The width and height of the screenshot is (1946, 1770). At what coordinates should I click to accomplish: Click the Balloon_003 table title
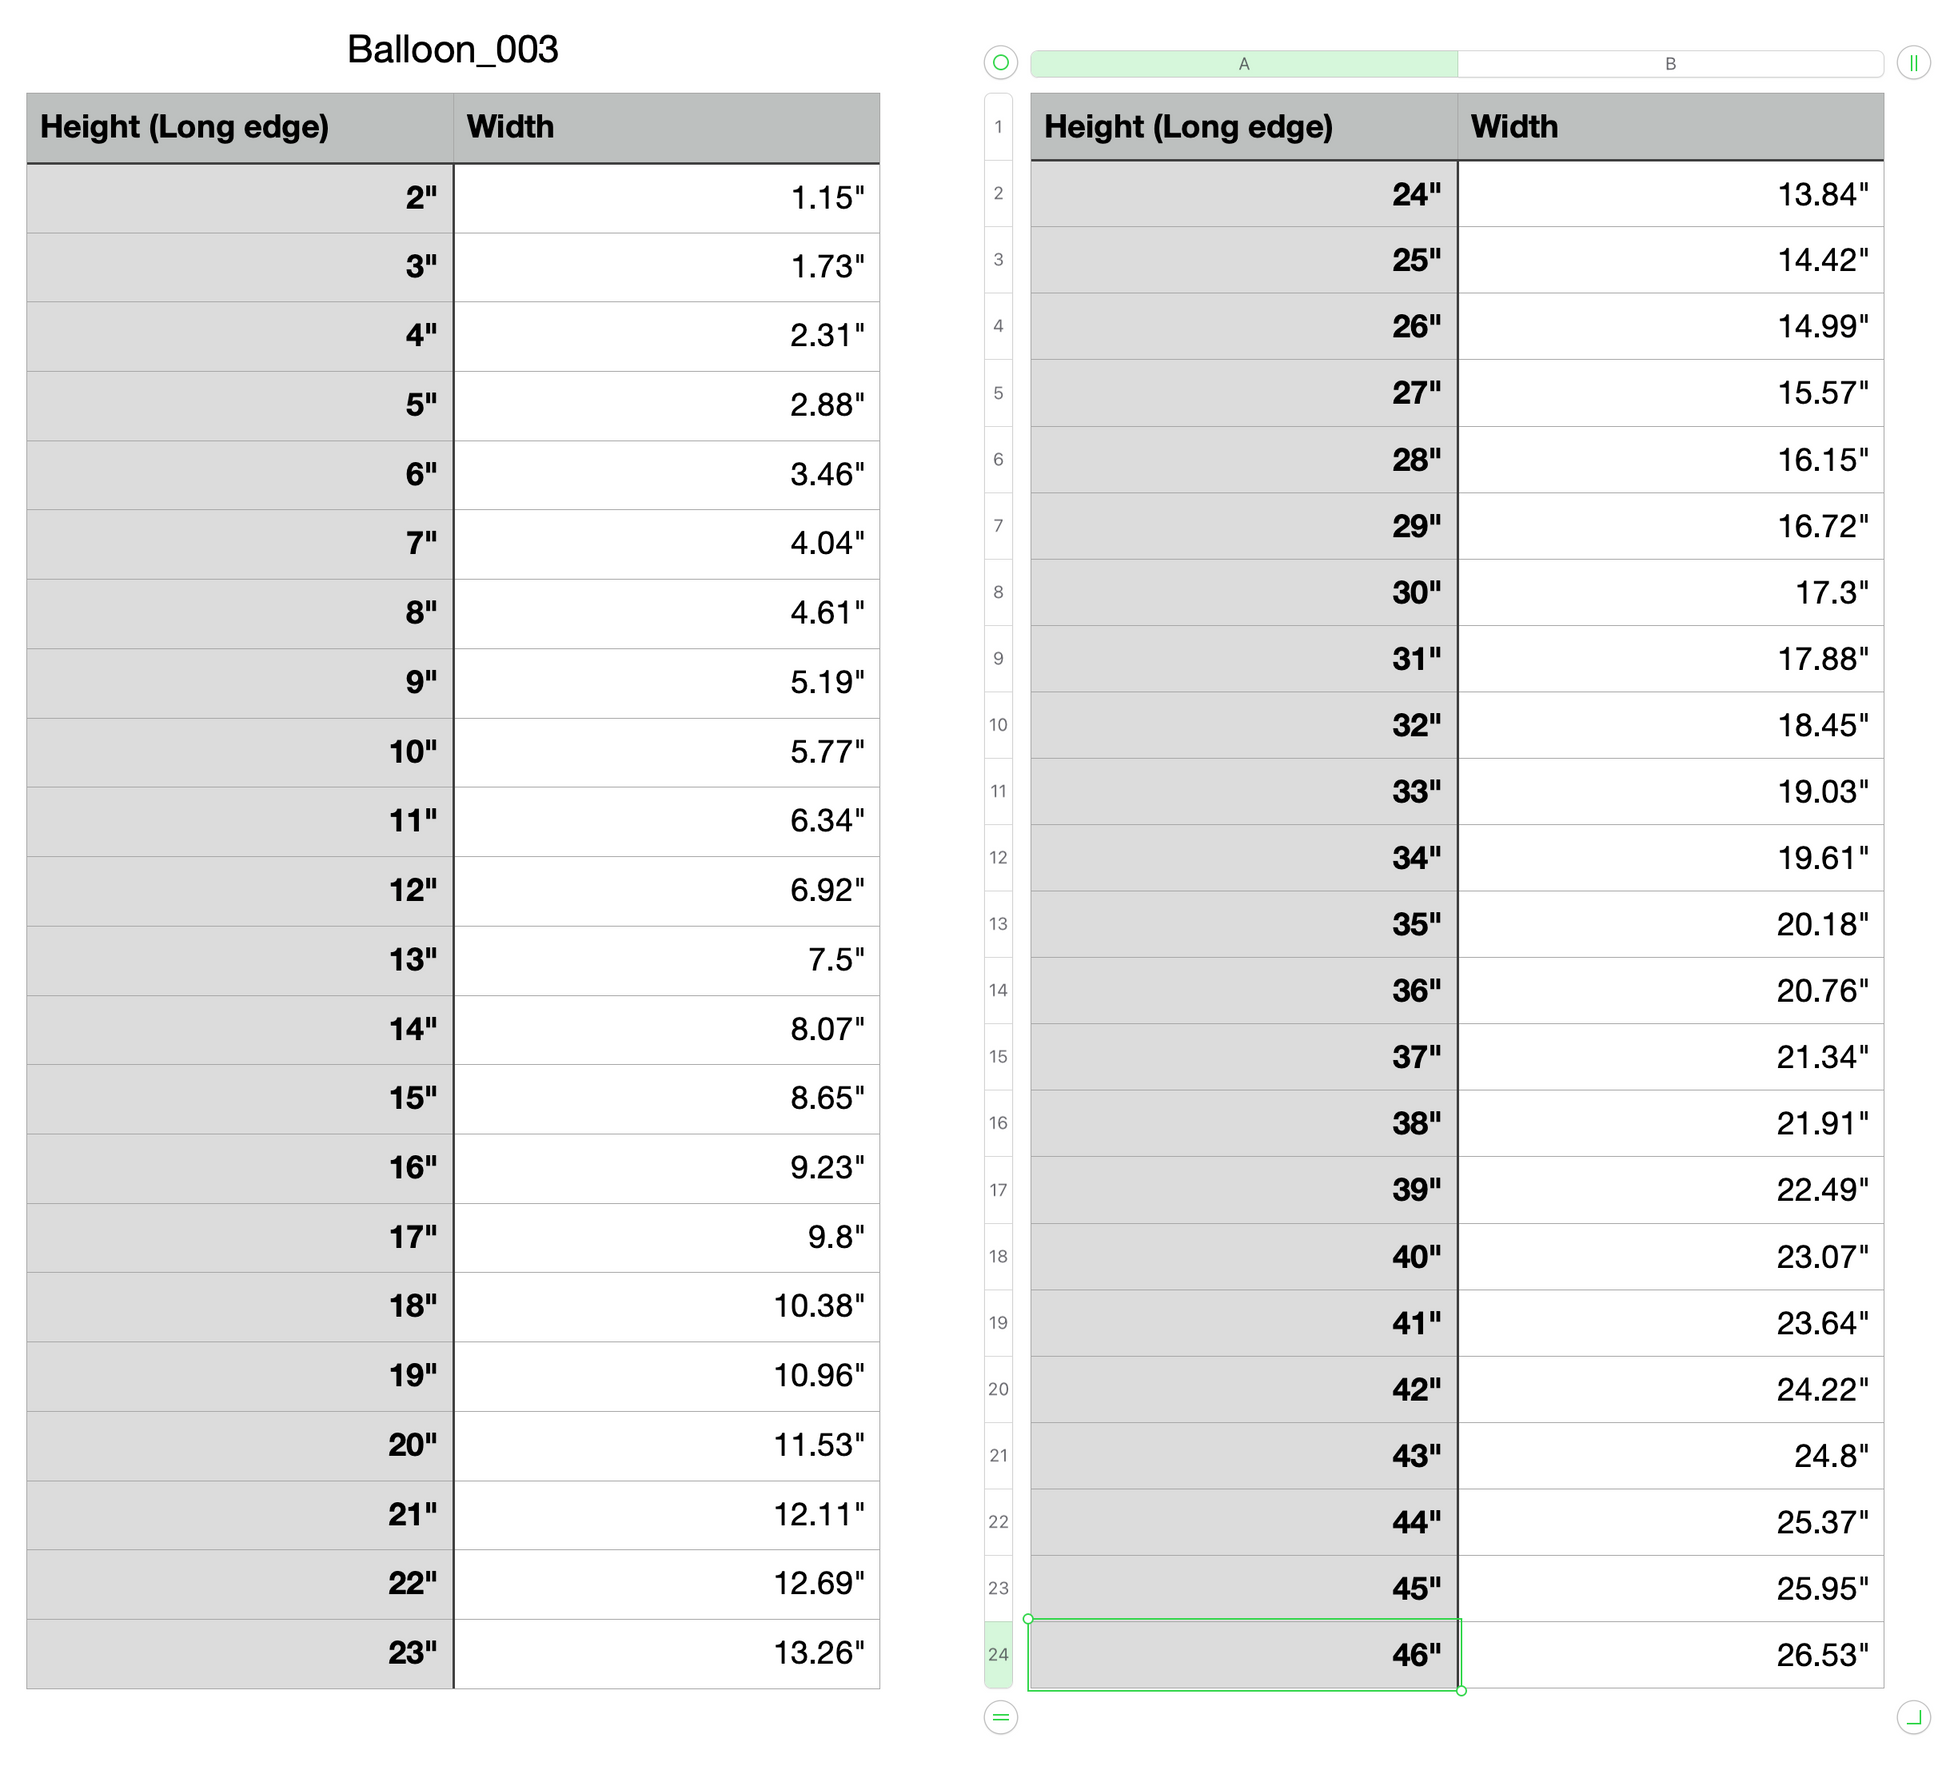coord(452,49)
